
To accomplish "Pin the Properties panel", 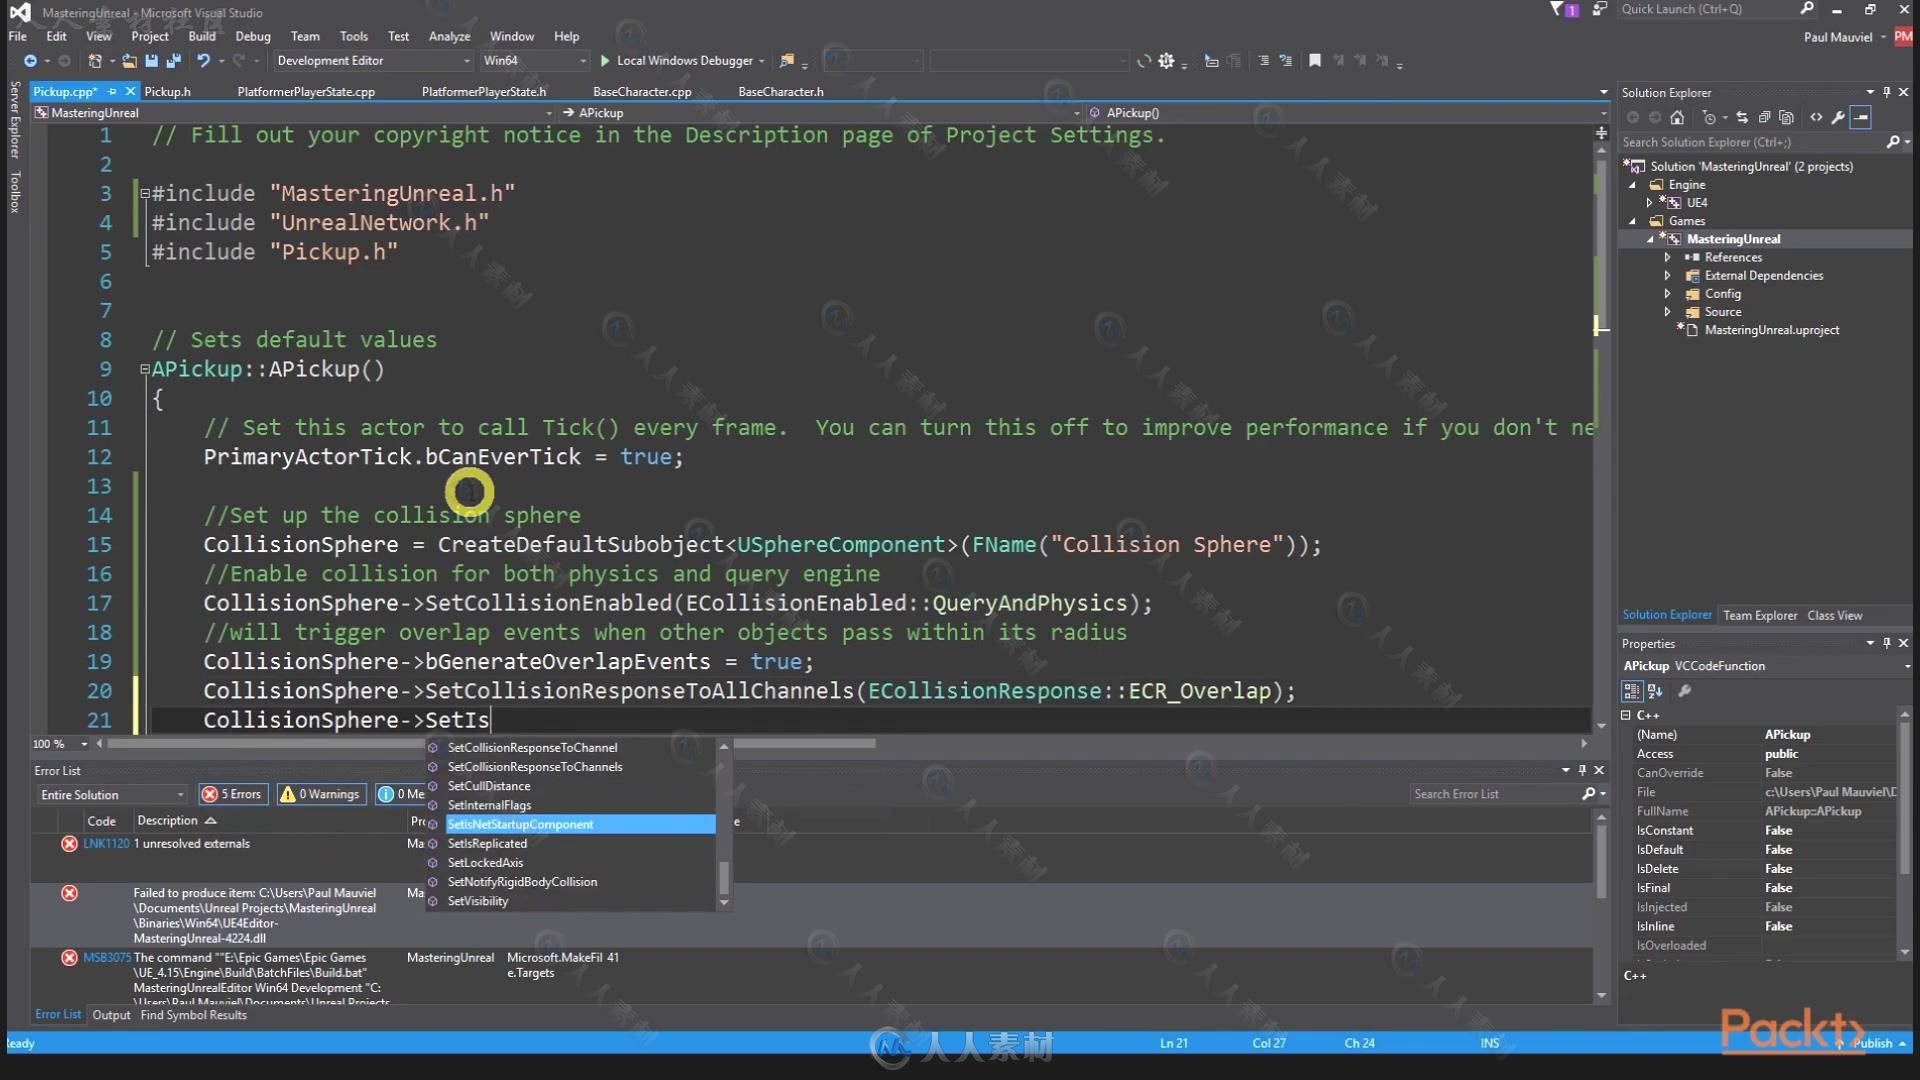I will tap(1887, 643).
